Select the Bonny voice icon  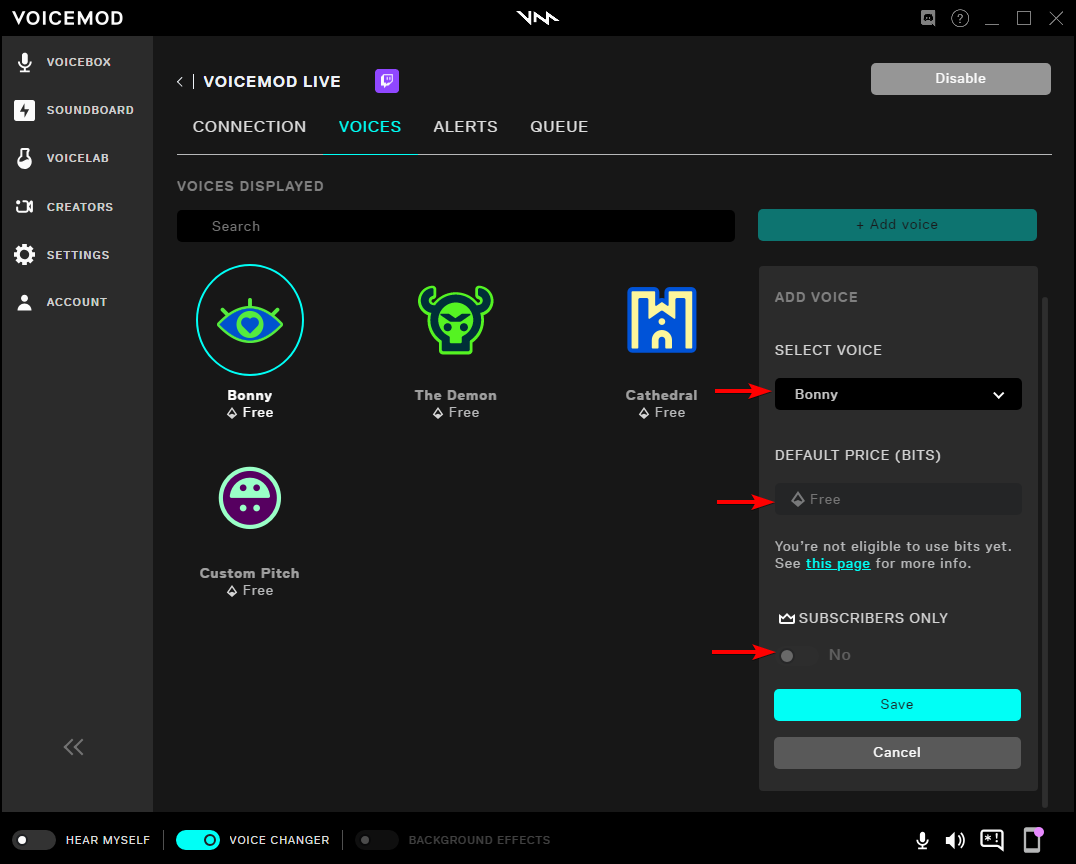[250, 320]
